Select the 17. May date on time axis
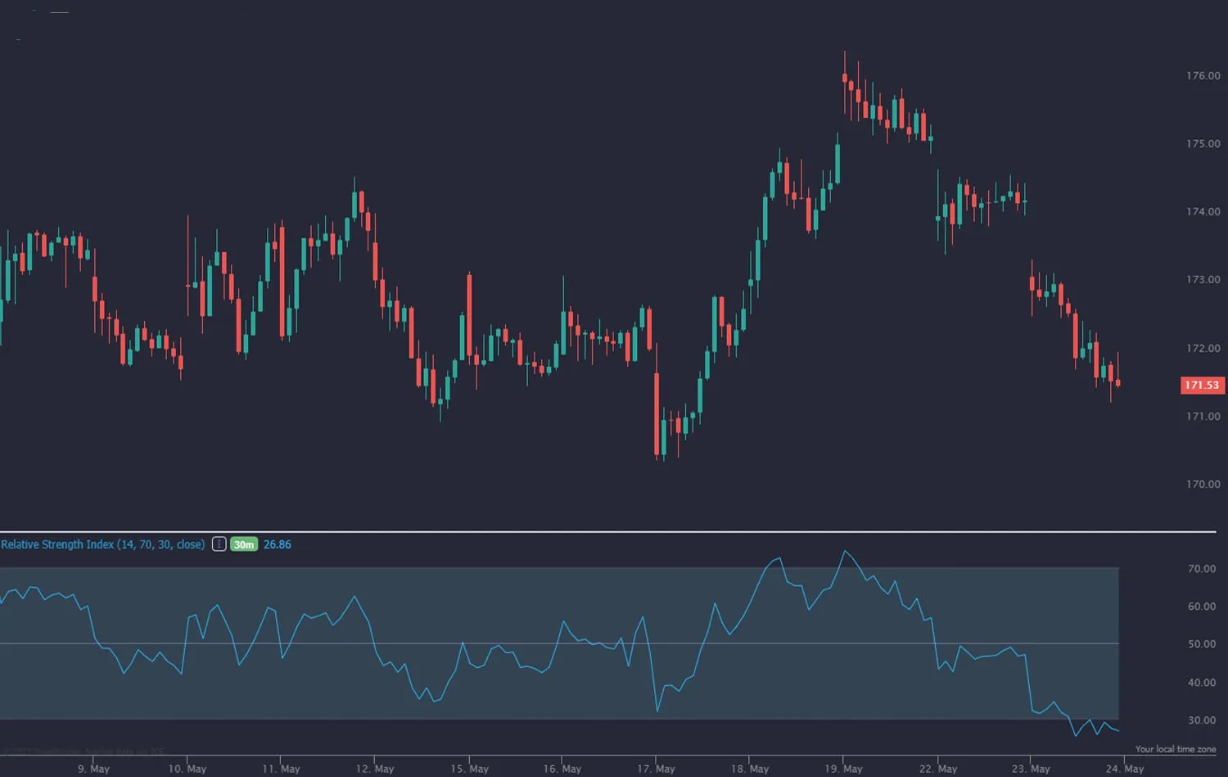 tap(658, 769)
